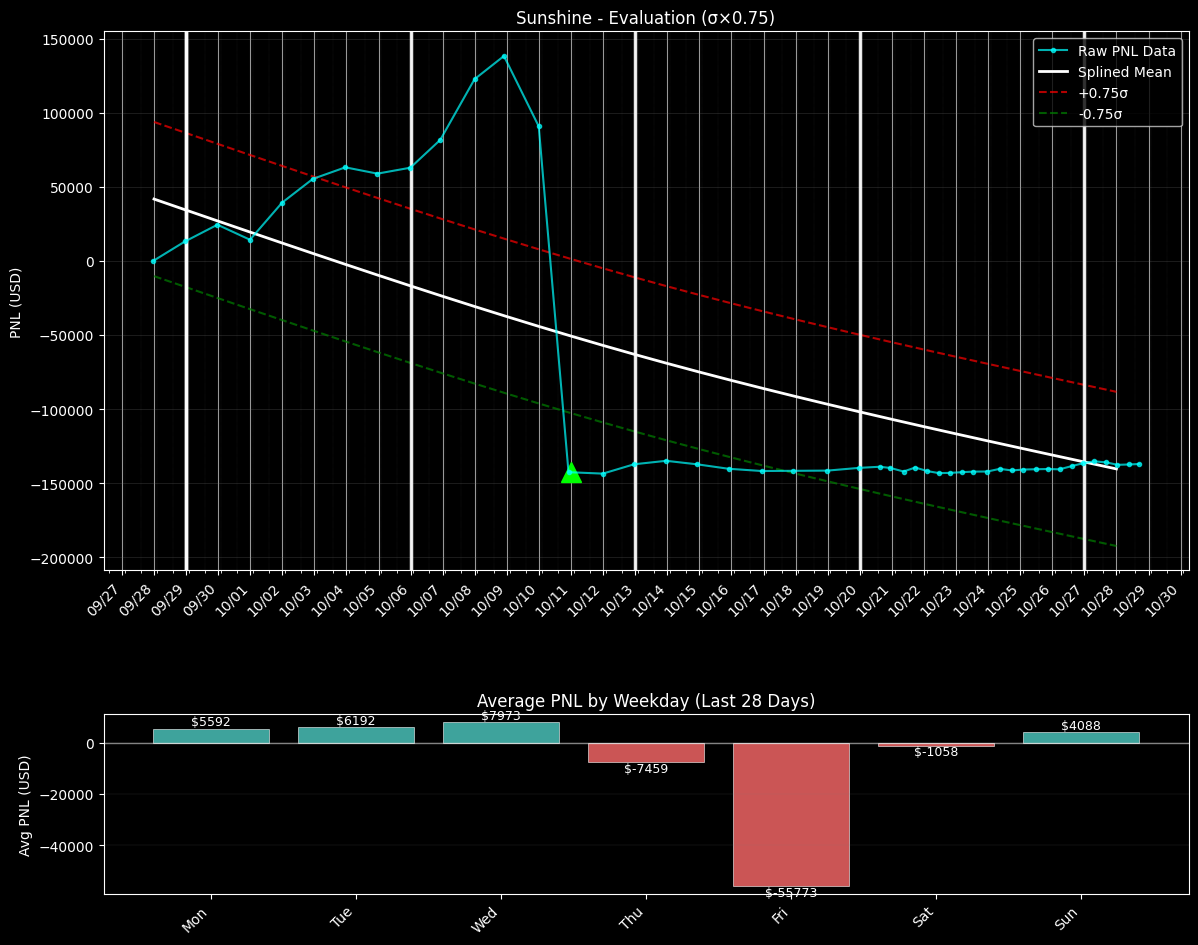The width and height of the screenshot is (1198, 945).
Task: Click the Sun average PNL bar
Action: 1081,738
